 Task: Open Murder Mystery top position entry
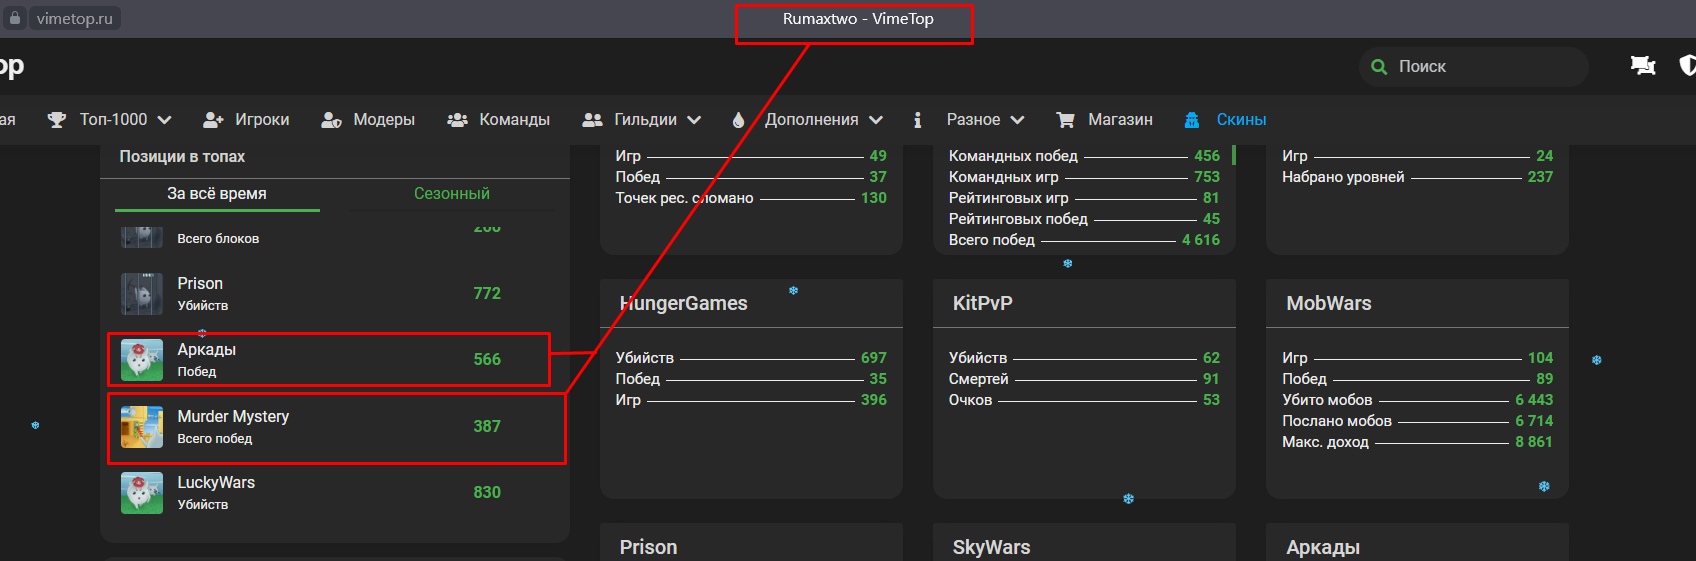pos(233,426)
